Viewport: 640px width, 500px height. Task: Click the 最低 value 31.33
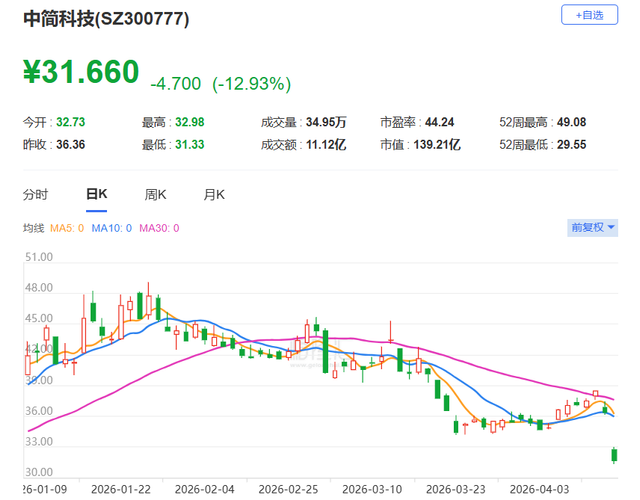tap(190, 144)
